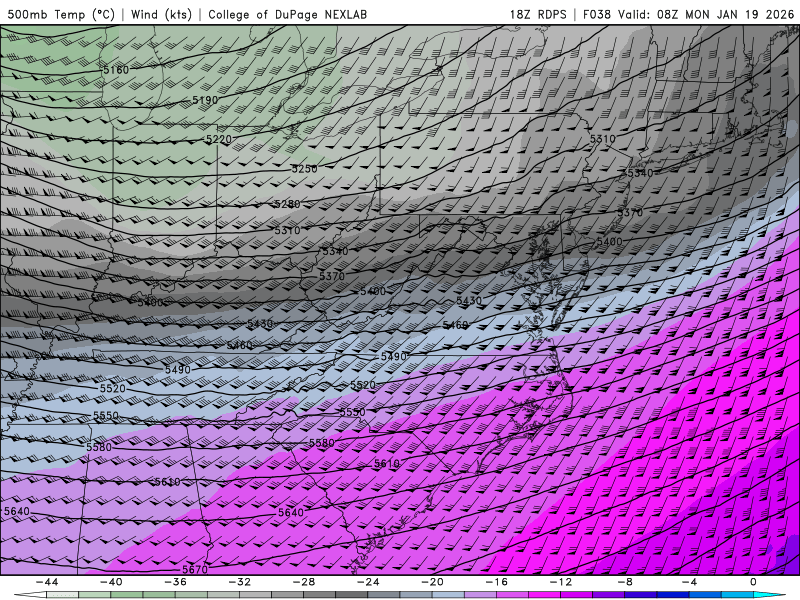Screen dimensions: 800x600
Task: Select the -4 temperature scale label
Action: point(689,582)
